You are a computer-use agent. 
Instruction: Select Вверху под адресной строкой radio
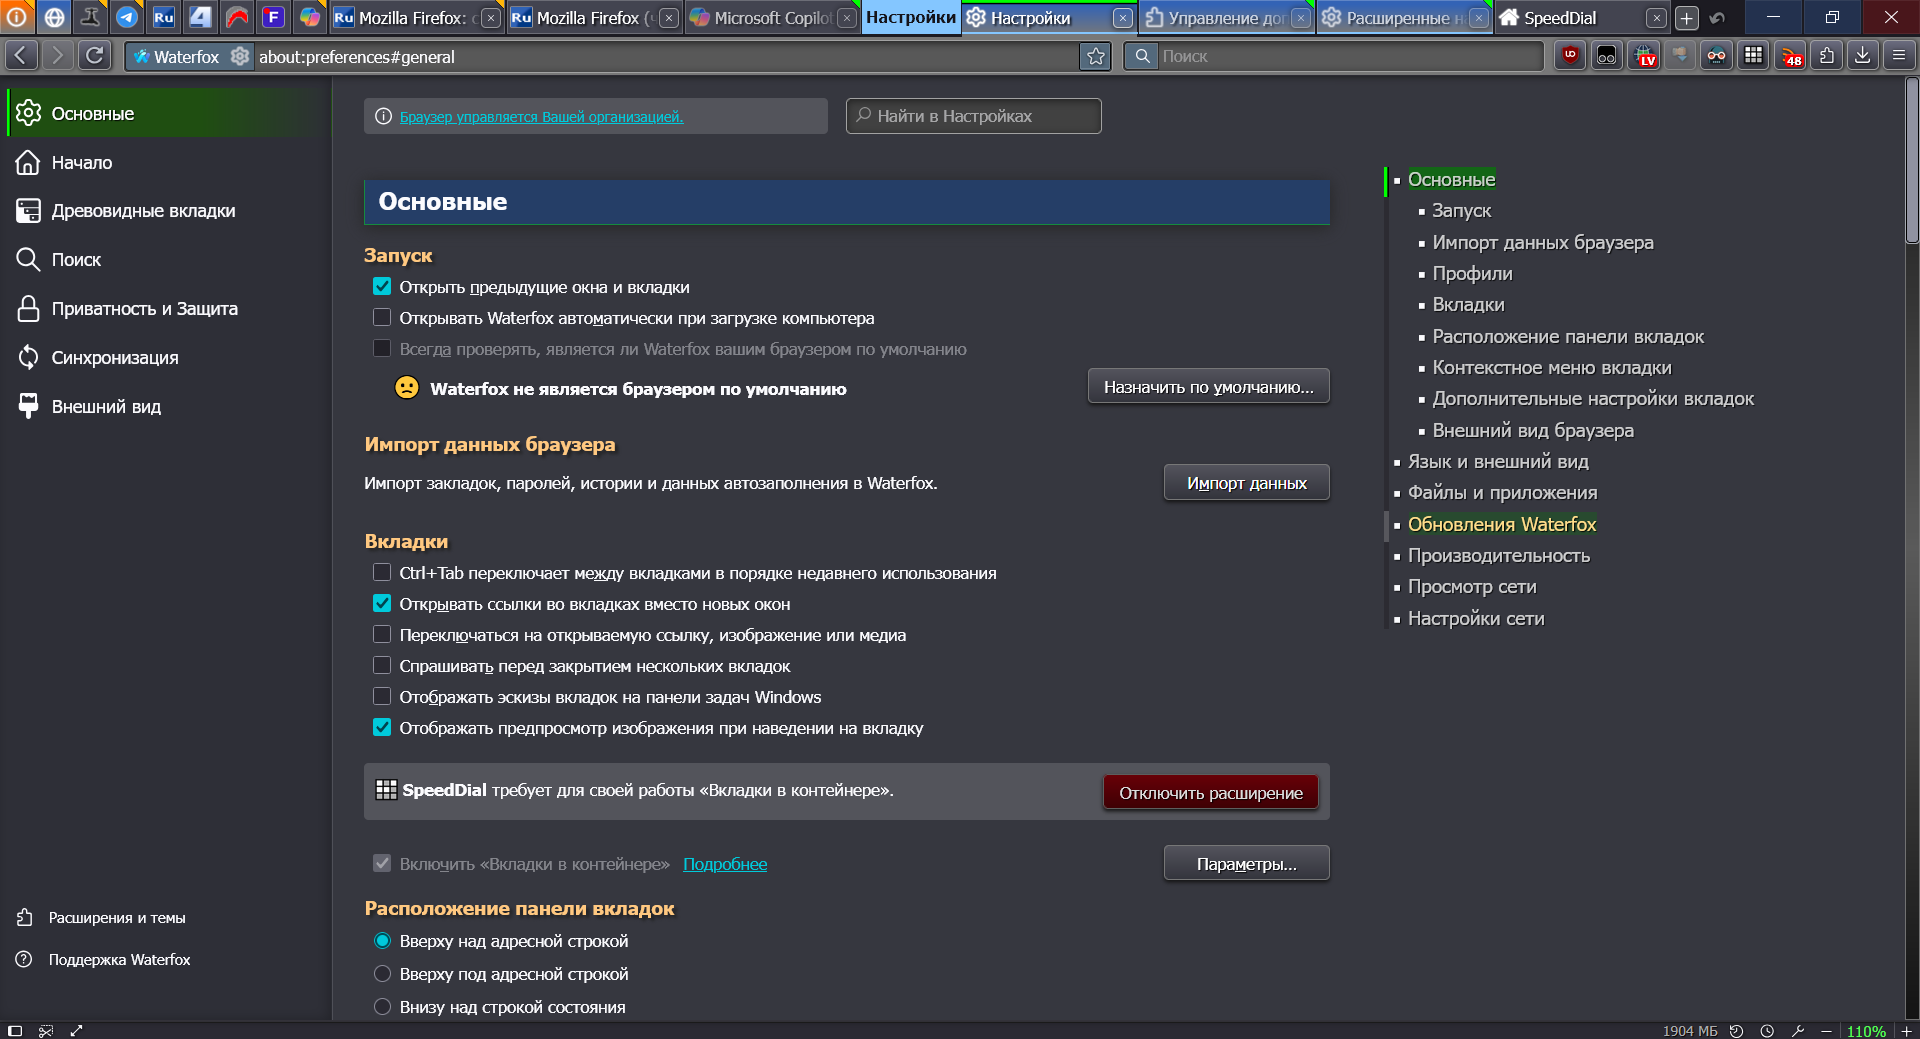382,974
